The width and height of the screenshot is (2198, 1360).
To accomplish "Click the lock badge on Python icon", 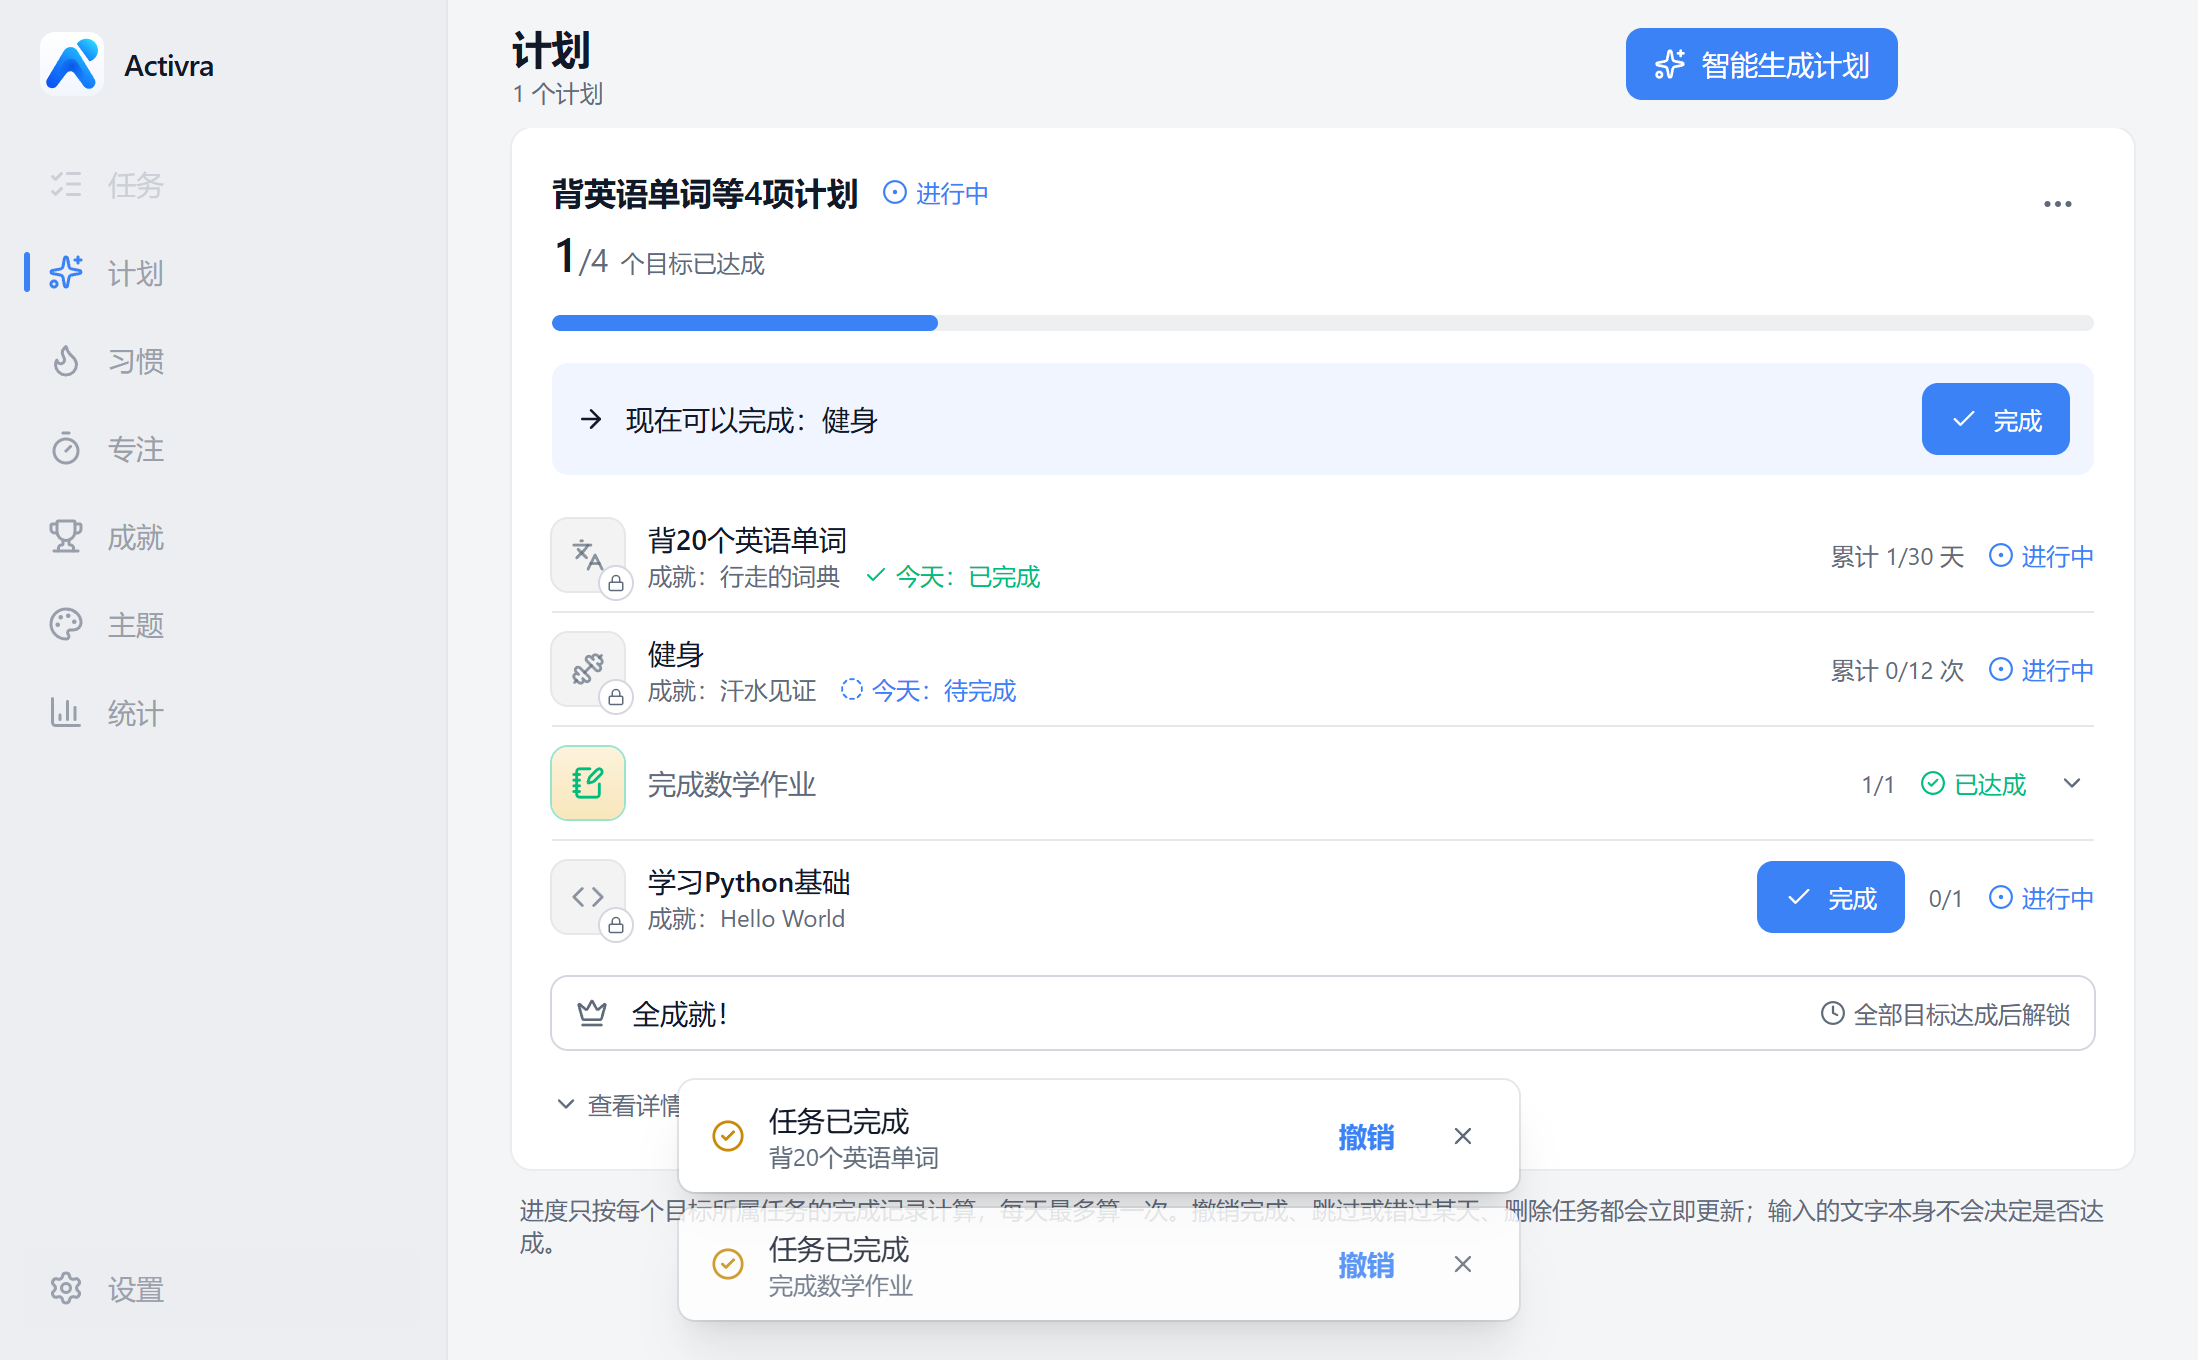I will pos(616,925).
